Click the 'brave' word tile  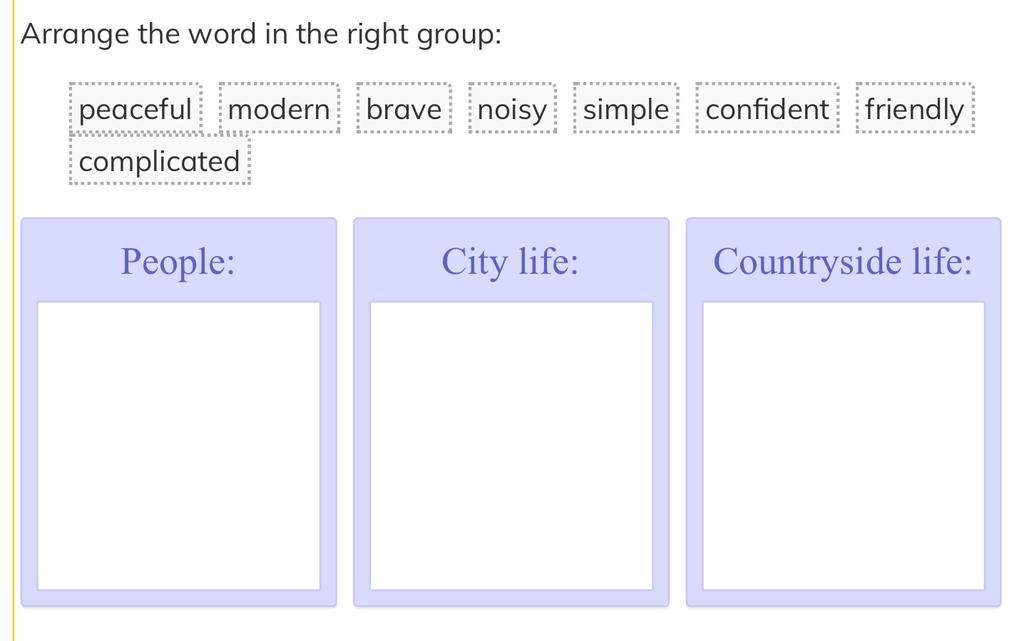click(403, 109)
